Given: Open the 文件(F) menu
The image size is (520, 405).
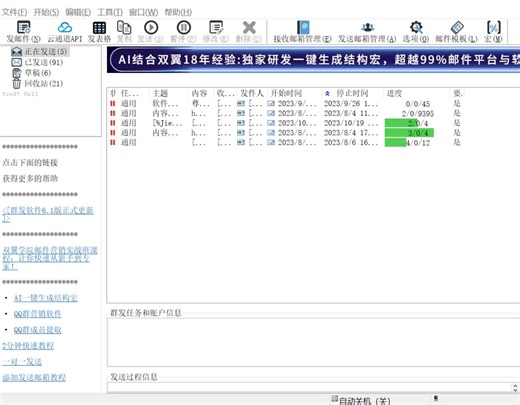Looking at the screenshot, I should (14, 12).
